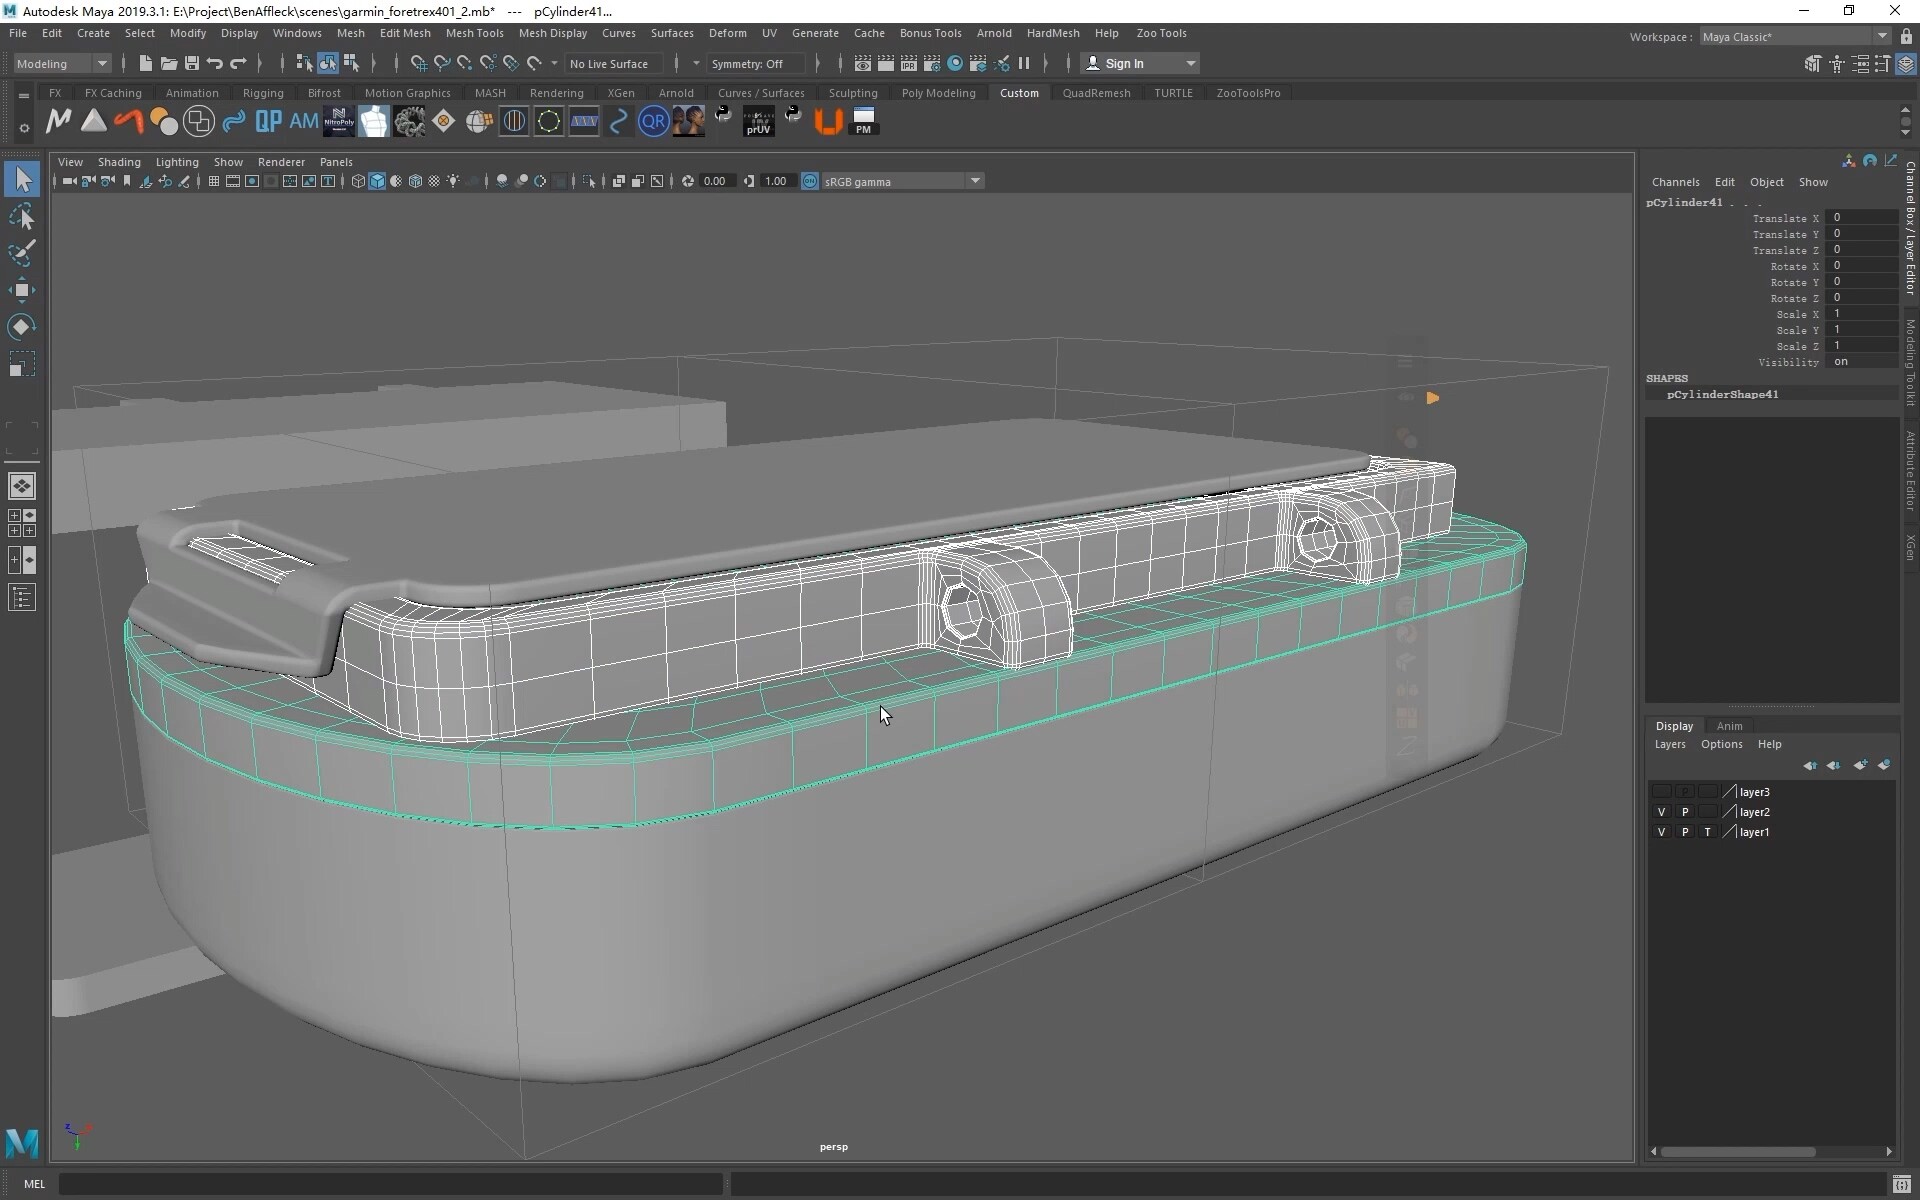Select the Lasso tool in the toolbox
1920x1200 pixels.
click(22, 217)
